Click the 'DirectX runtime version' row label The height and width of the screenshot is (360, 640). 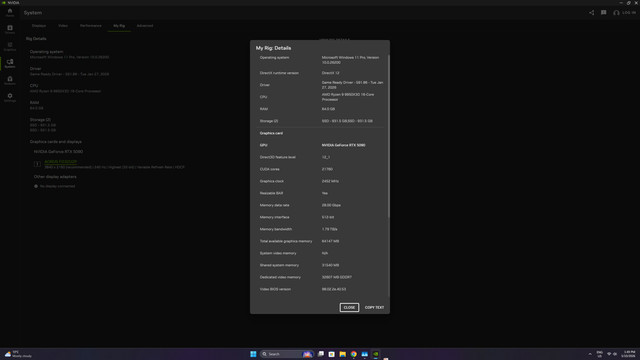coord(279,73)
